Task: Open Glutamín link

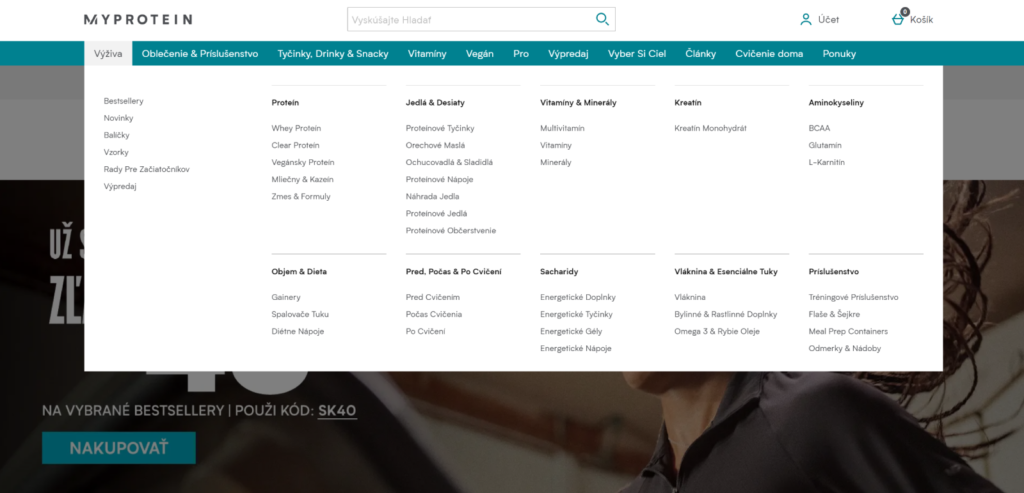Action: pos(825,145)
